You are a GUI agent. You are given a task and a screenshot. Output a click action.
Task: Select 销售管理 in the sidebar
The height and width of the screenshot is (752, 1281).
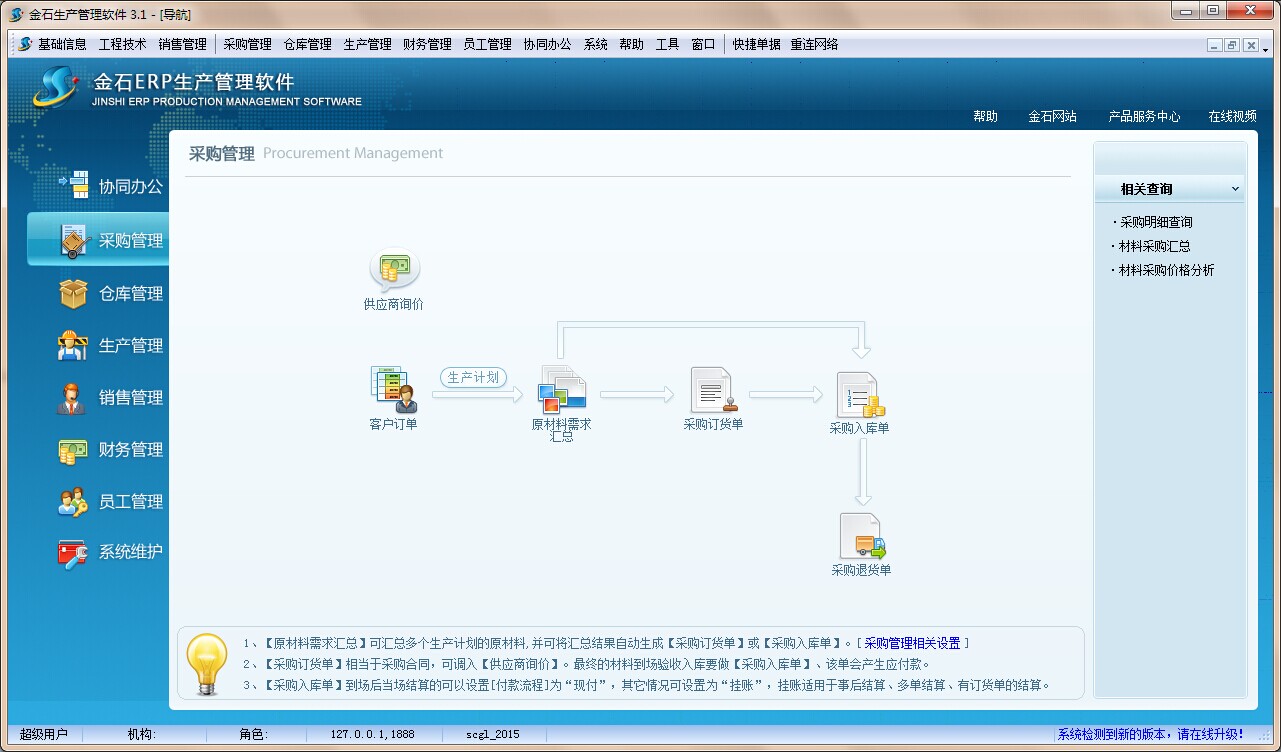click(110, 397)
